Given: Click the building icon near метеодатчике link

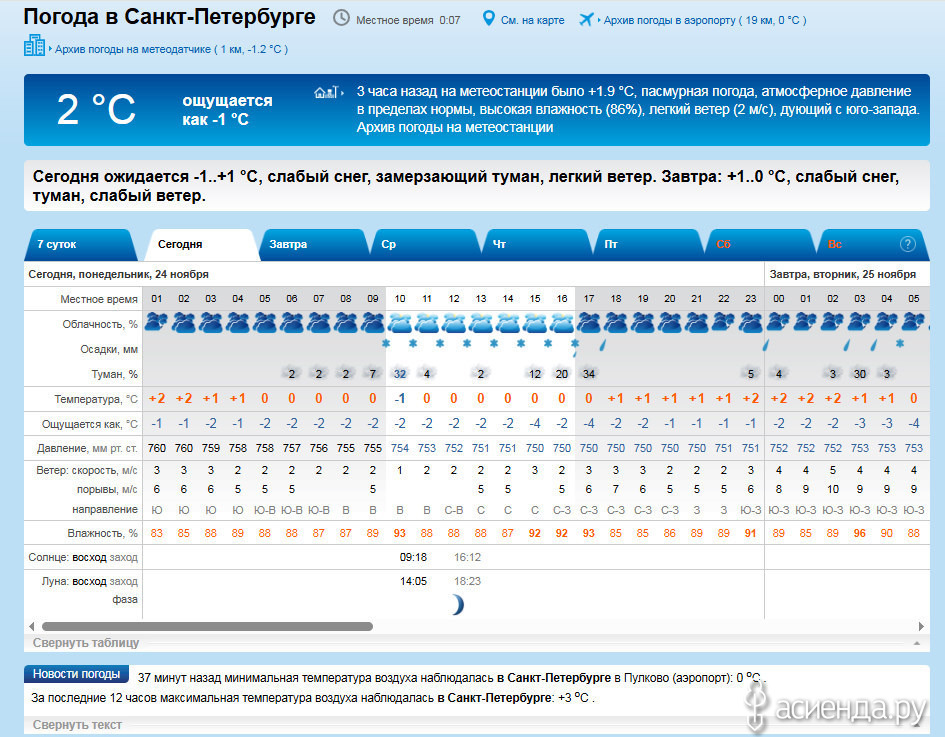Looking at the screenshot, I should click(35, 46).
